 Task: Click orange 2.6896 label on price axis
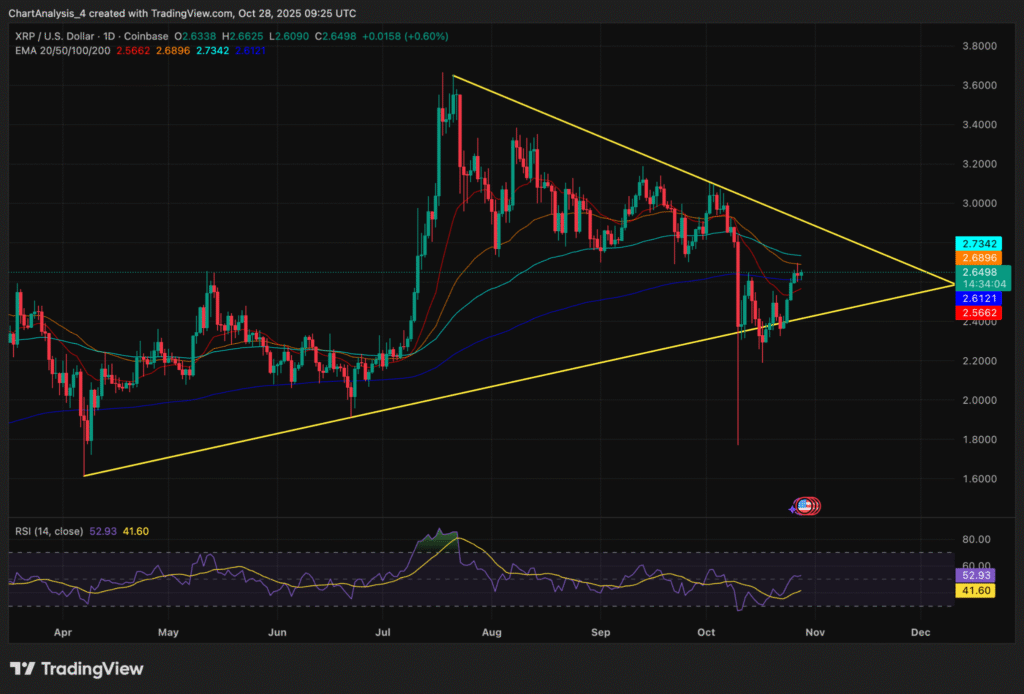pyautogui.click(x=978, y=258)
